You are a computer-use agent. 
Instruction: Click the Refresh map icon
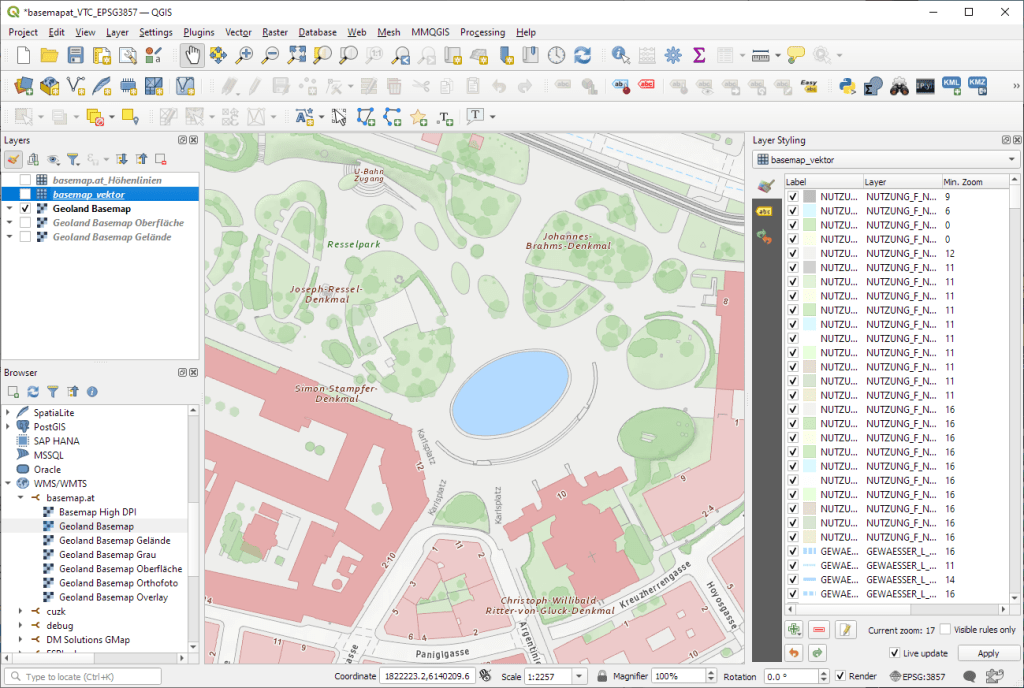582,56
